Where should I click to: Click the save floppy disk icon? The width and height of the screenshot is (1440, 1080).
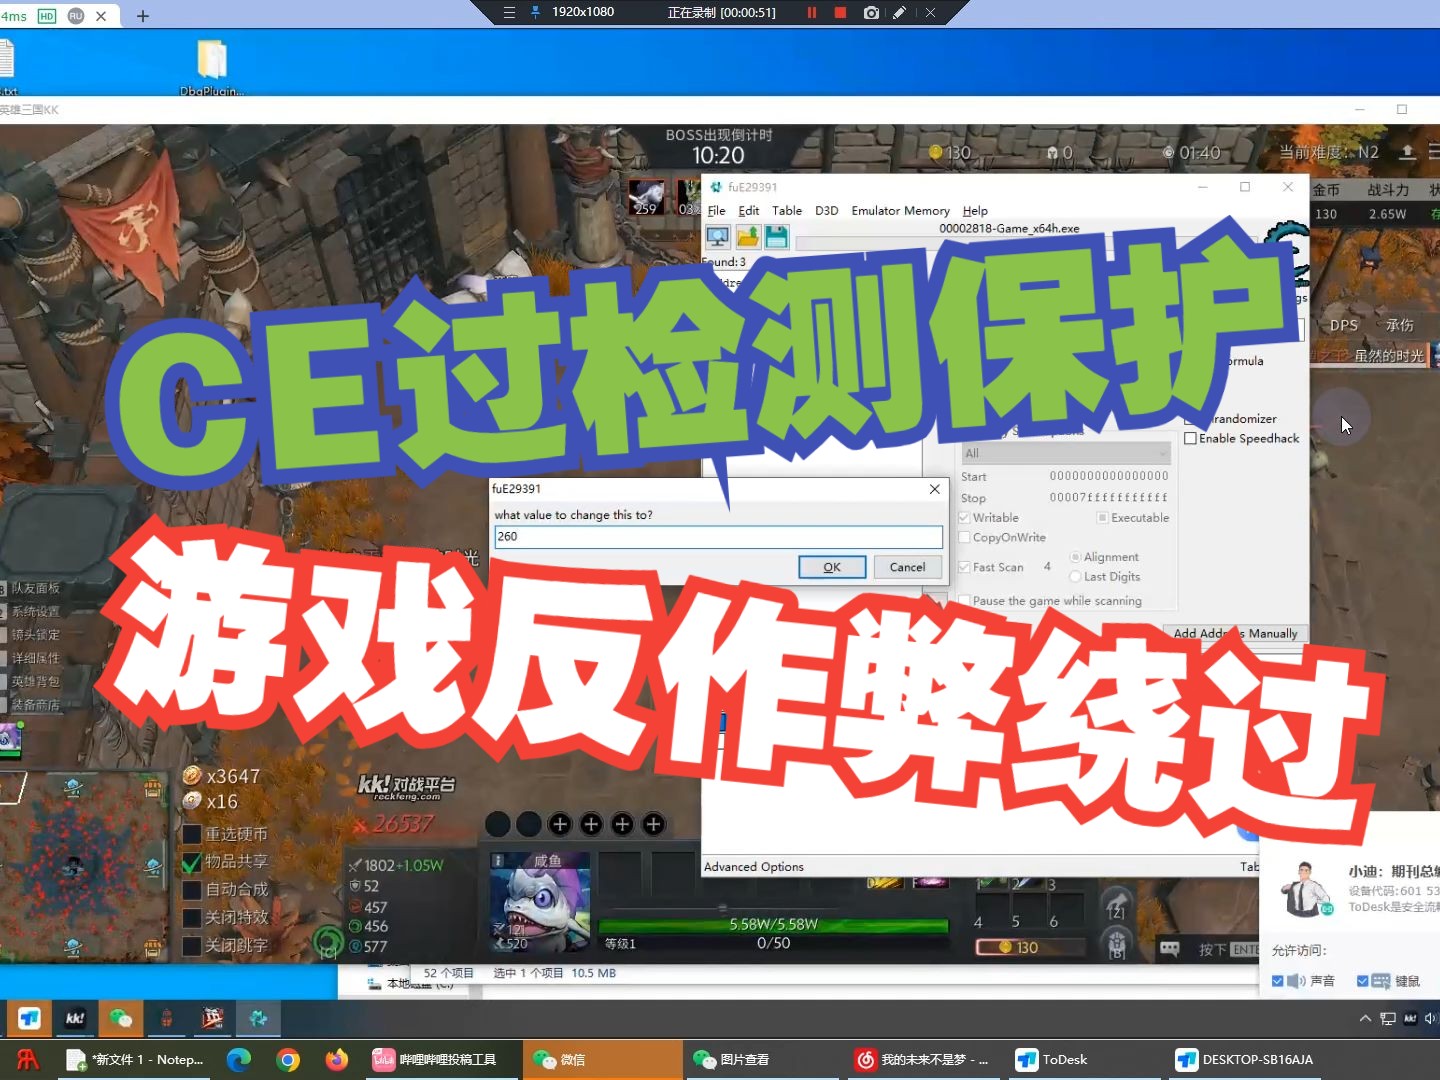pyautogui.click(x=777, y=237)
